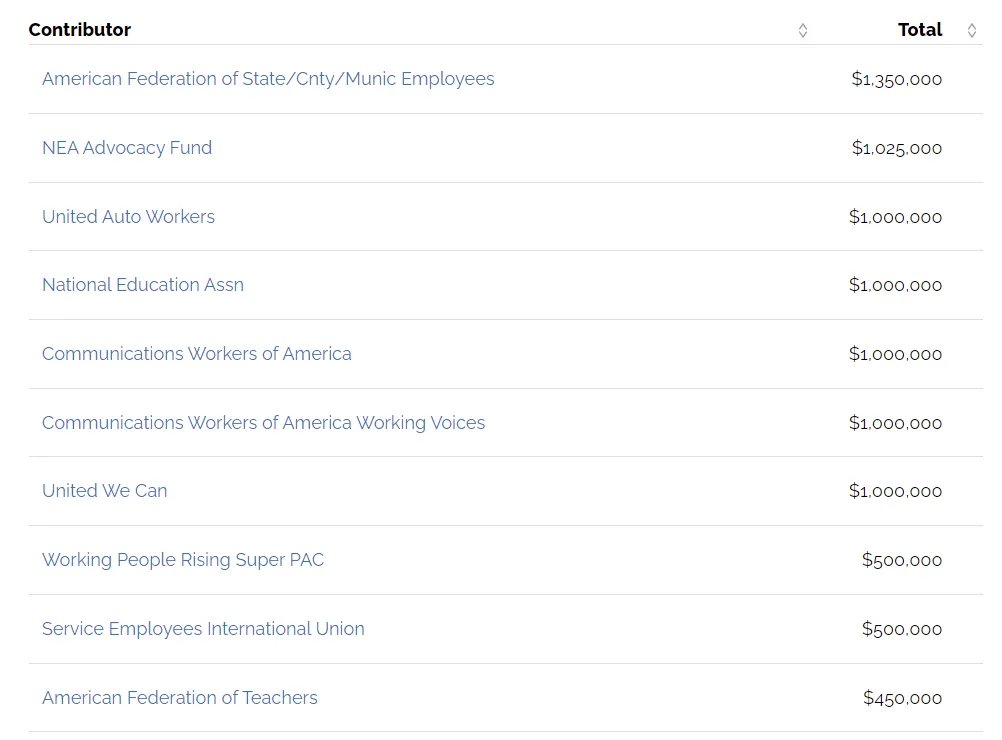Open the National Education Assn link
Image resolution: width=1002 pixels, height=740 pixels.
coord(143,285)
